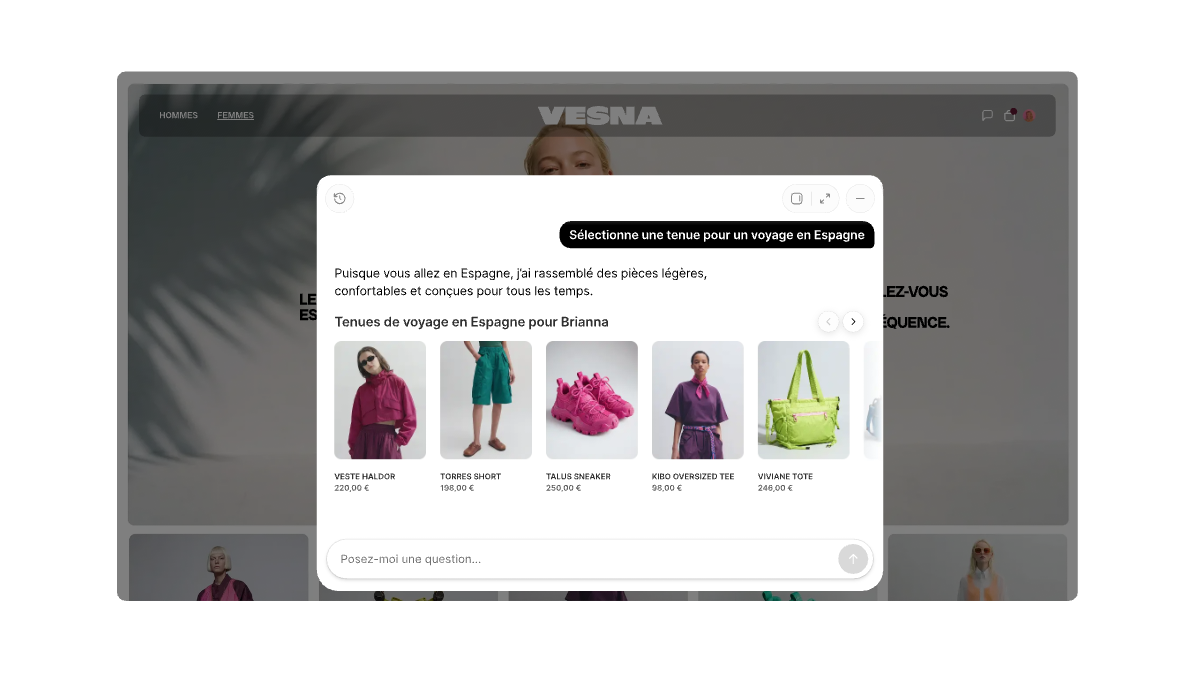Click the 'Sélectionne une tenue' message bubble
Viewport: 1200px width, 675px height.
pyautogui.click(x=717, y=235)
